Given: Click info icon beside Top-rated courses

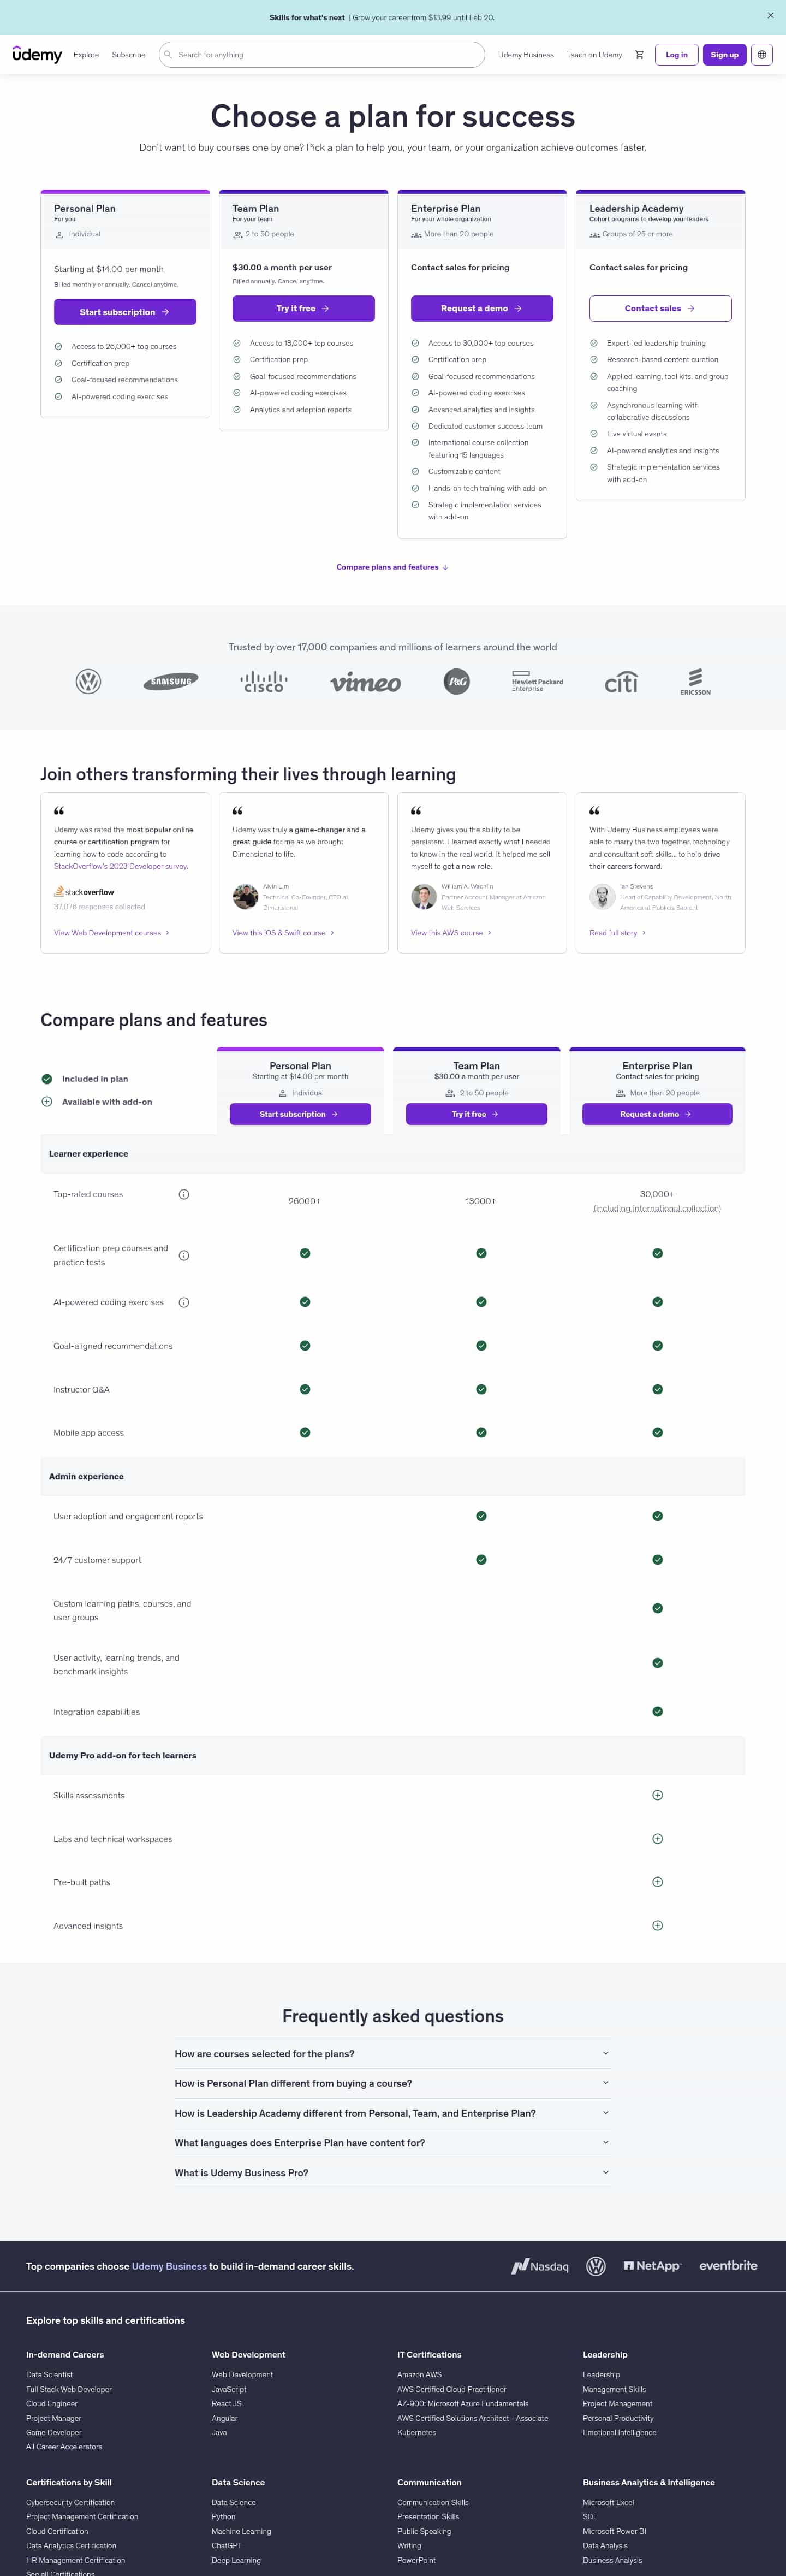Looking at the screenshot, I should [184, 1194].
